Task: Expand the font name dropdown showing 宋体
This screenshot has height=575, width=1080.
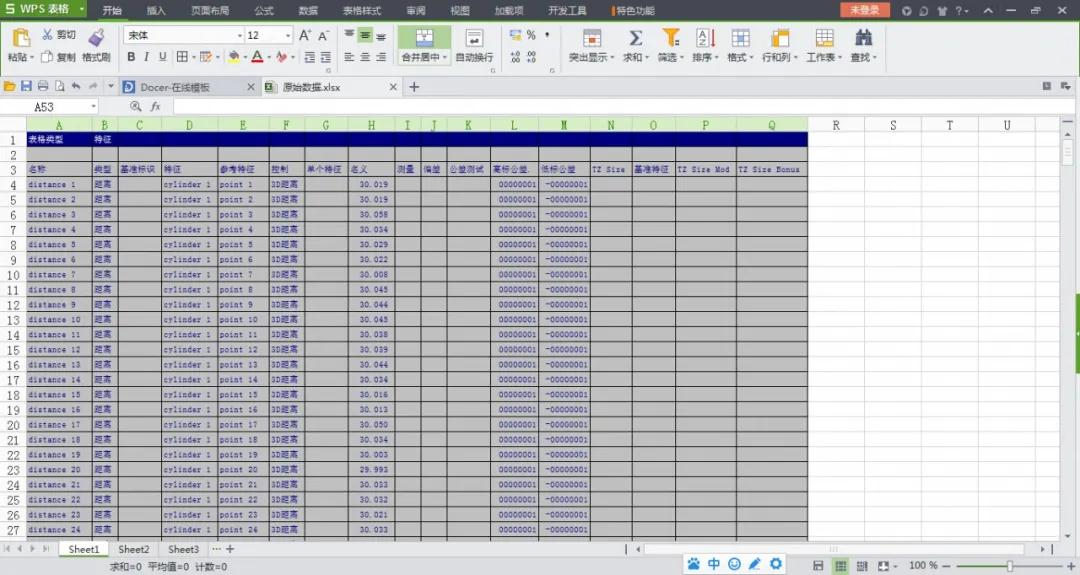Action: point(236,35)
